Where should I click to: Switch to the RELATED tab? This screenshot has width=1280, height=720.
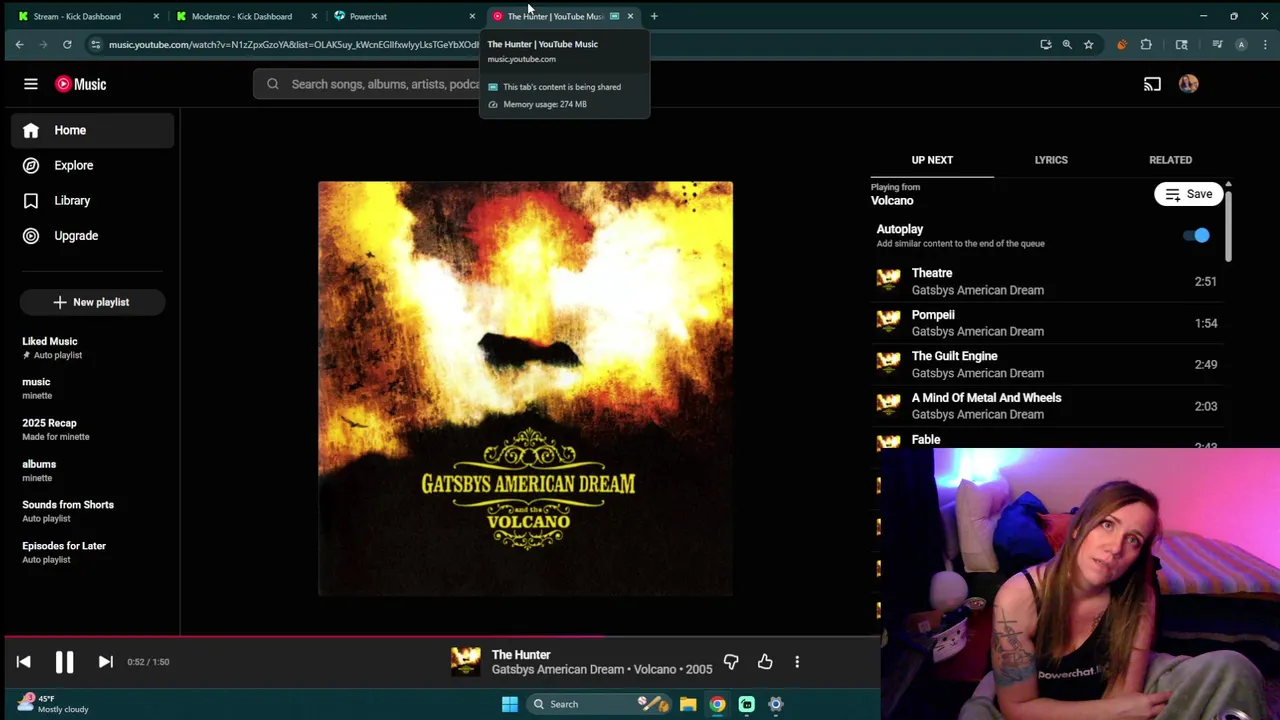1170,160
